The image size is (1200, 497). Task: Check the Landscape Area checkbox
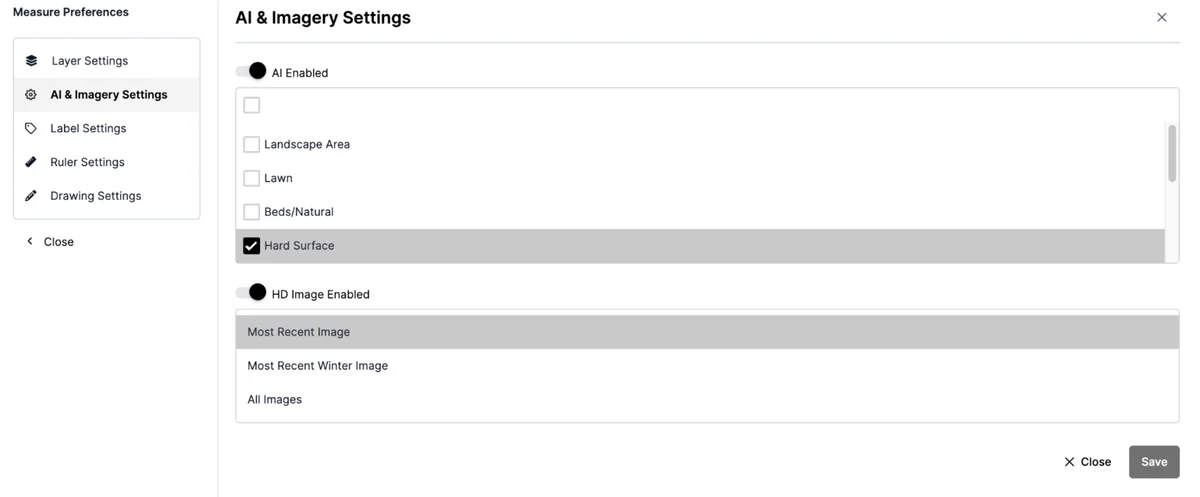click(252, 144)
